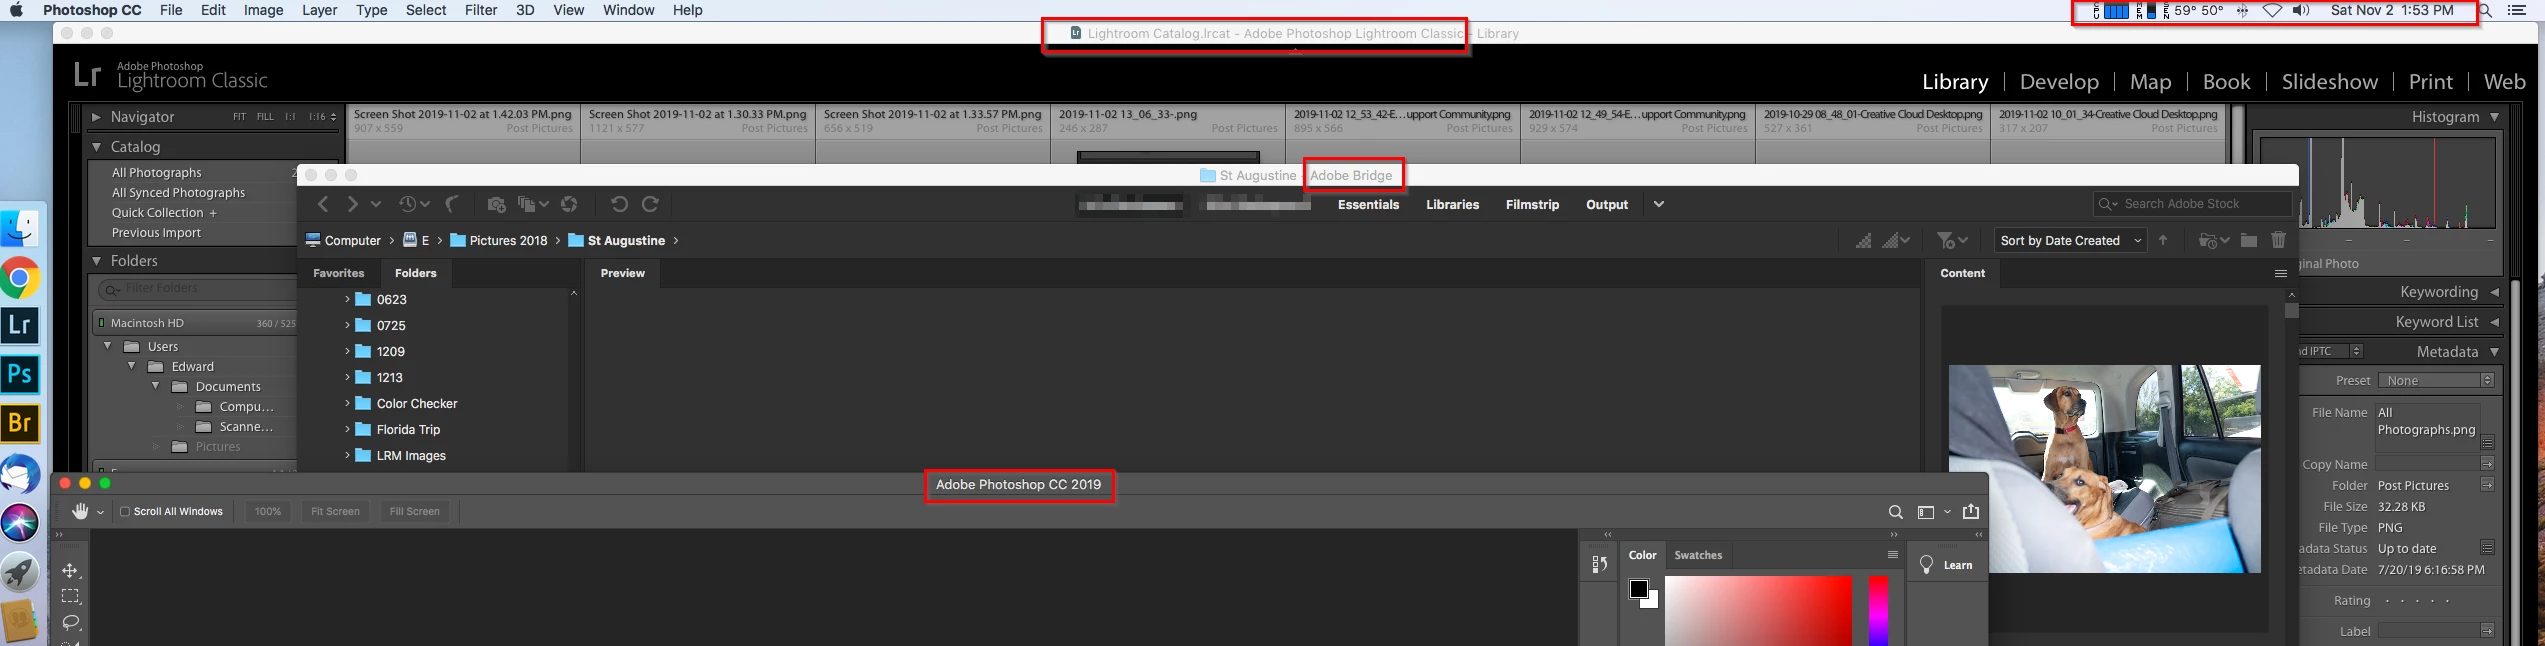Expand the 0623 folder in Bridge

point(347,299)
